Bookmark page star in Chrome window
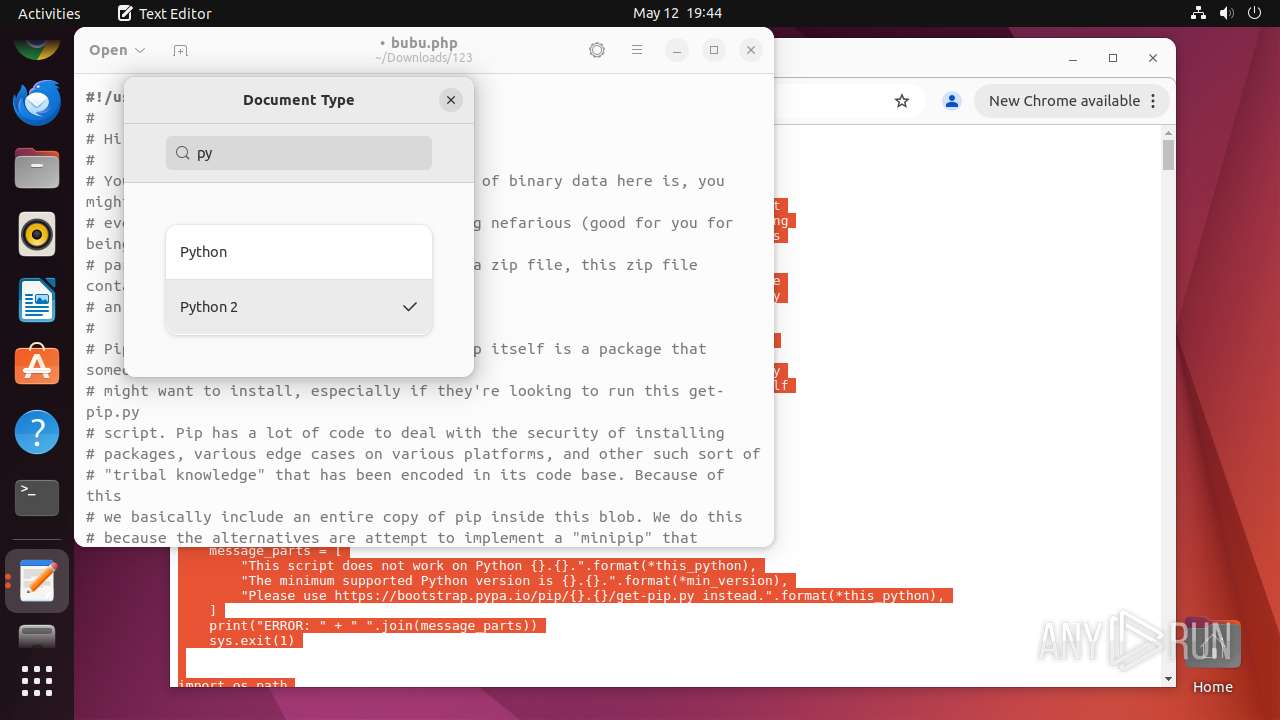The height and width of the screenshot is (720, 1280). pos(902,101)
